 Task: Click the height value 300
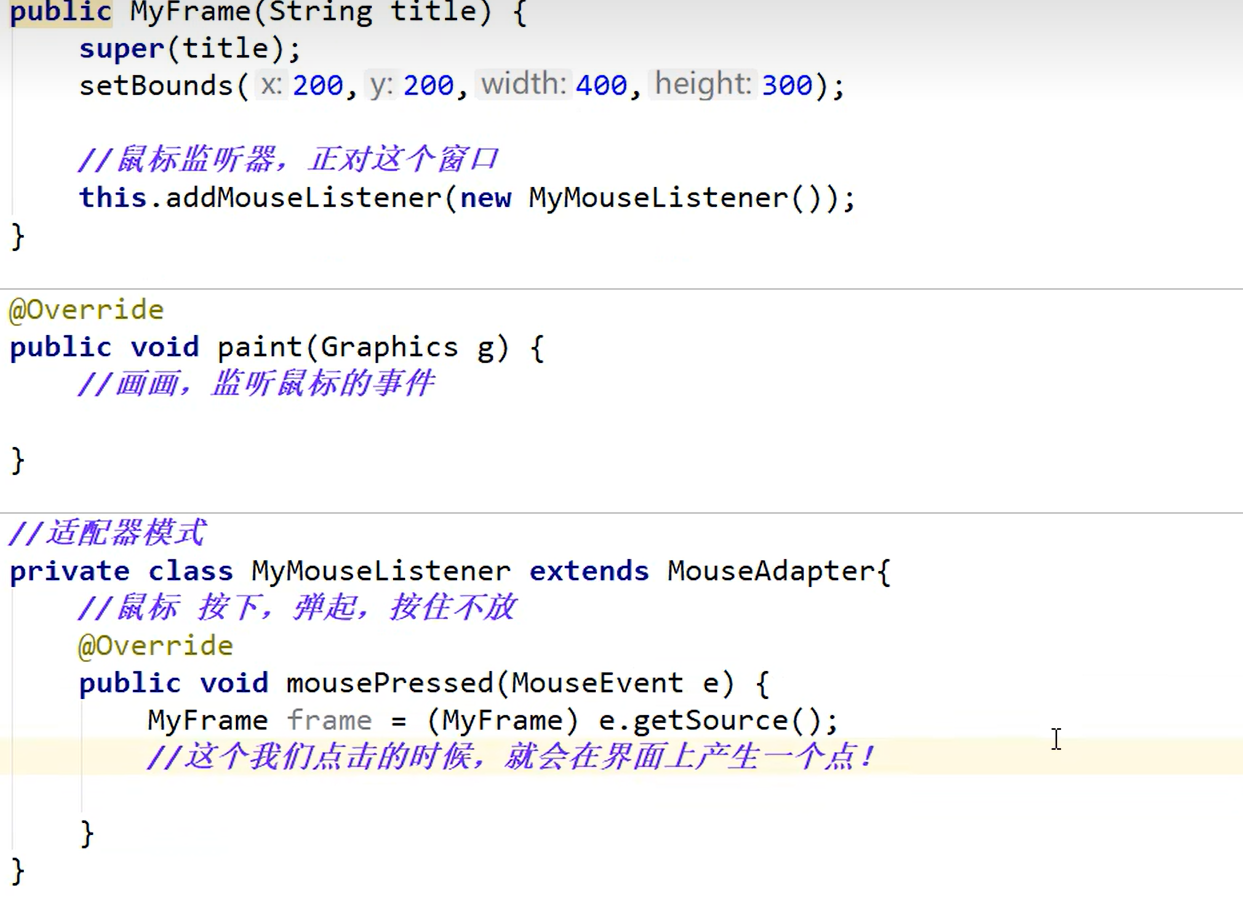tap(787, 86)
